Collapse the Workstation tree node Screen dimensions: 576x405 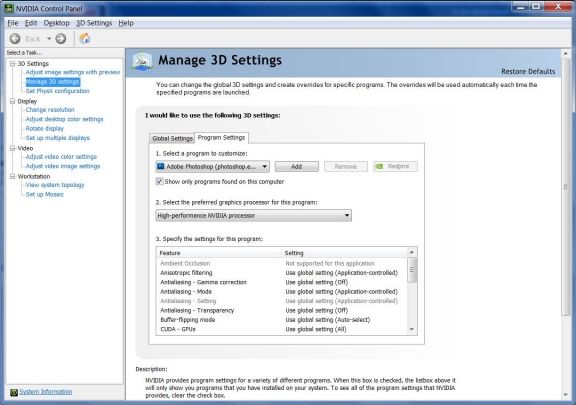click(12, 176)
